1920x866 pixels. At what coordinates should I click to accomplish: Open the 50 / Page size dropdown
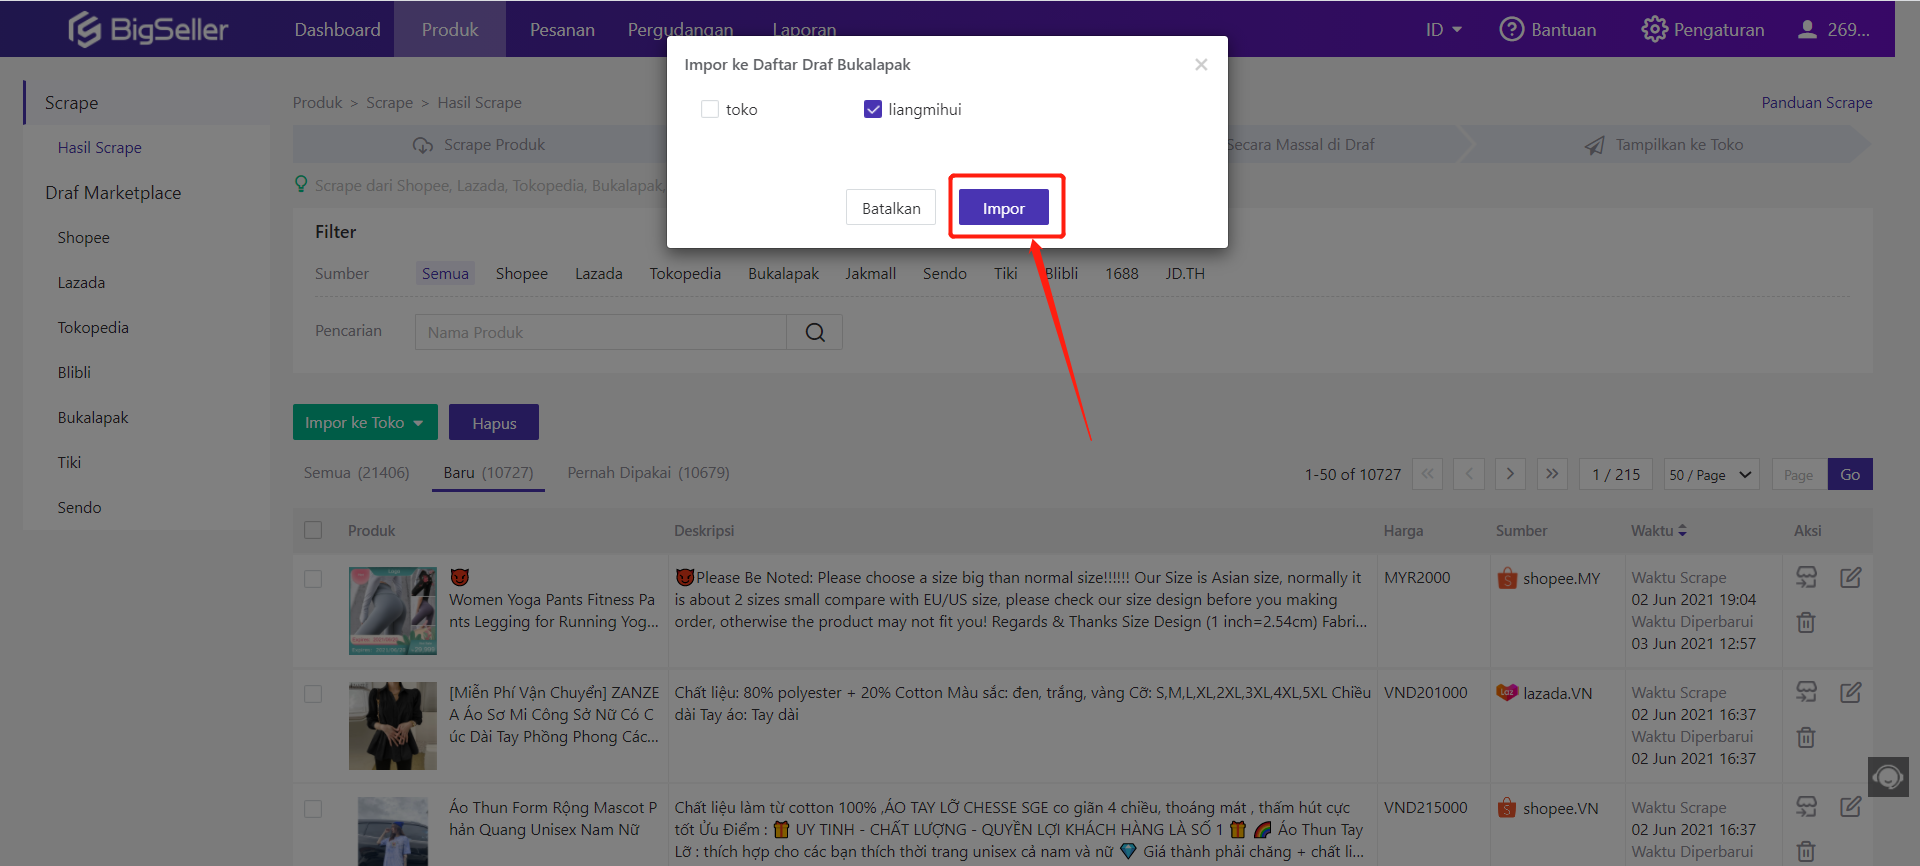point(1710,474)
